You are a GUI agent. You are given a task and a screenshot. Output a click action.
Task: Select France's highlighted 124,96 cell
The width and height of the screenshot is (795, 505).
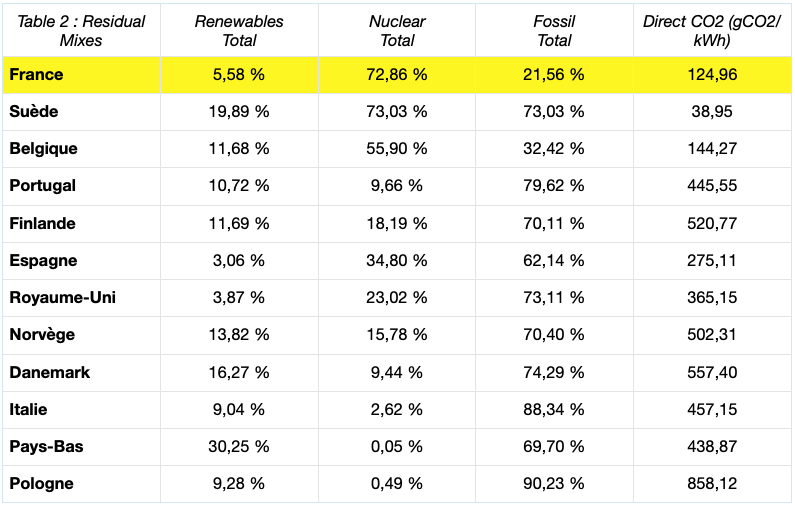712,75
